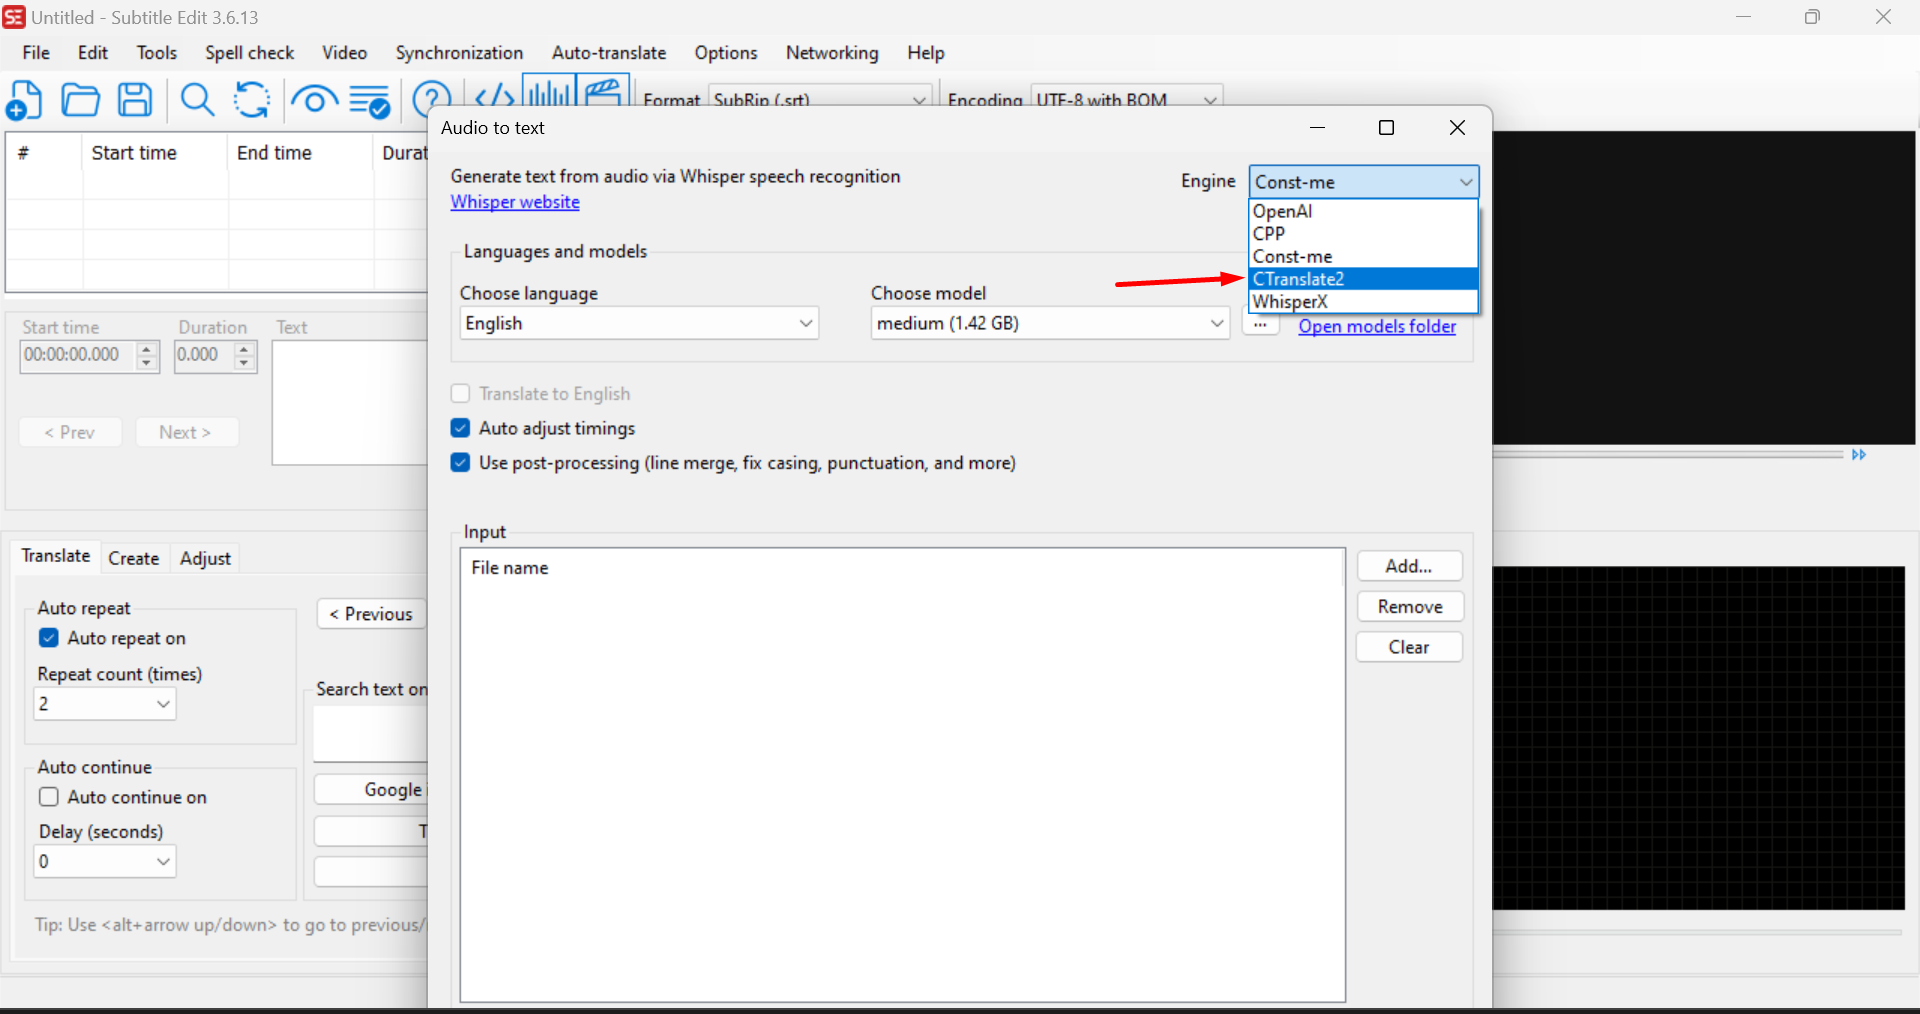Open the Spell check menu

(x=249, y=53)
